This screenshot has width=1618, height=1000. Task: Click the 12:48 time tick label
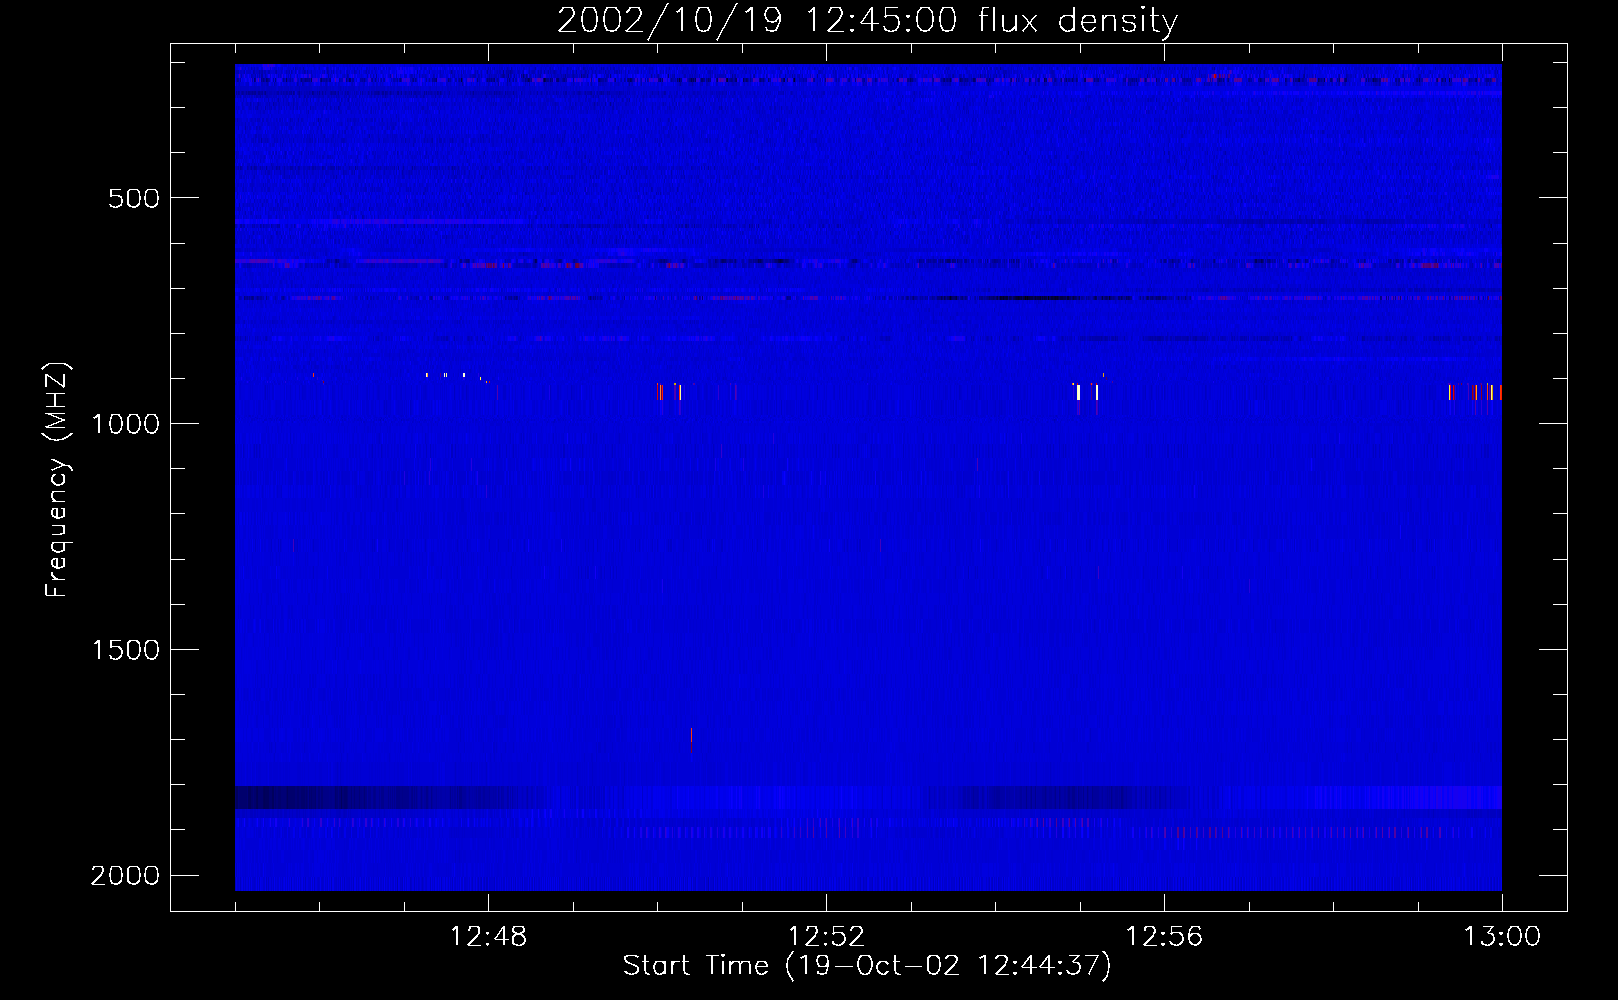(488, 937)
